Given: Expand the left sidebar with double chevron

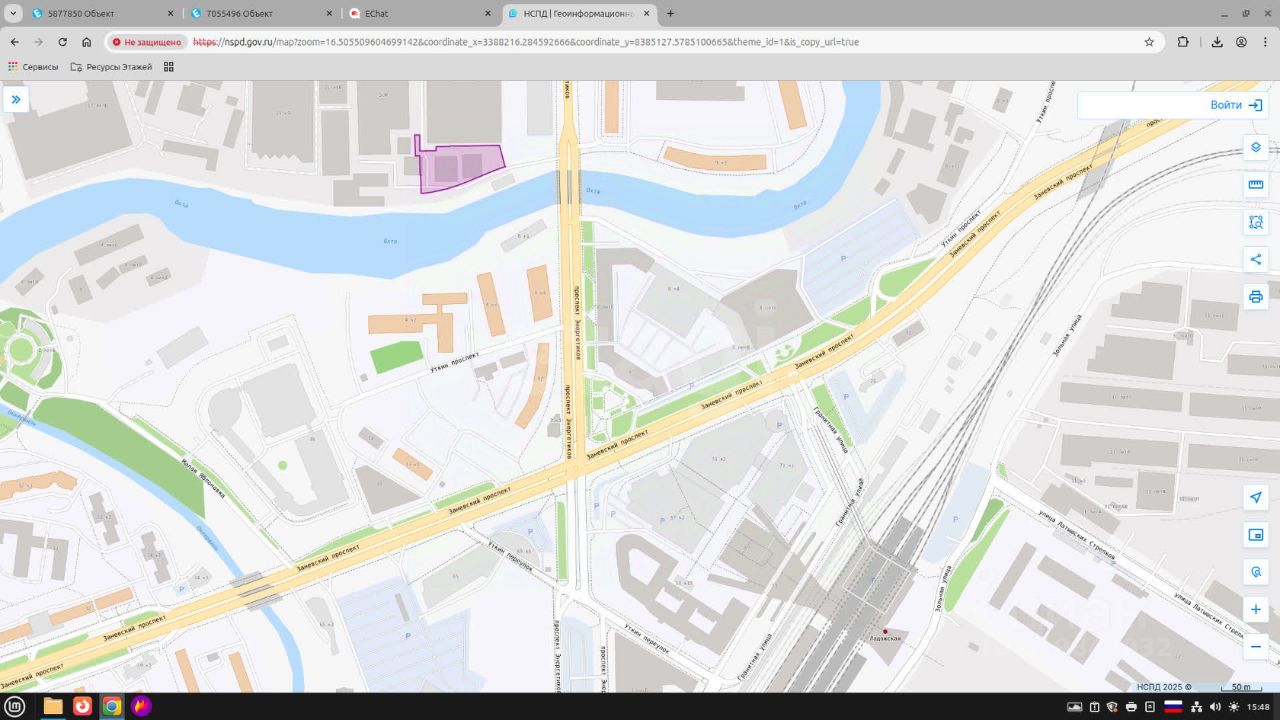Looking at the screenshot, I should [16, 100].
